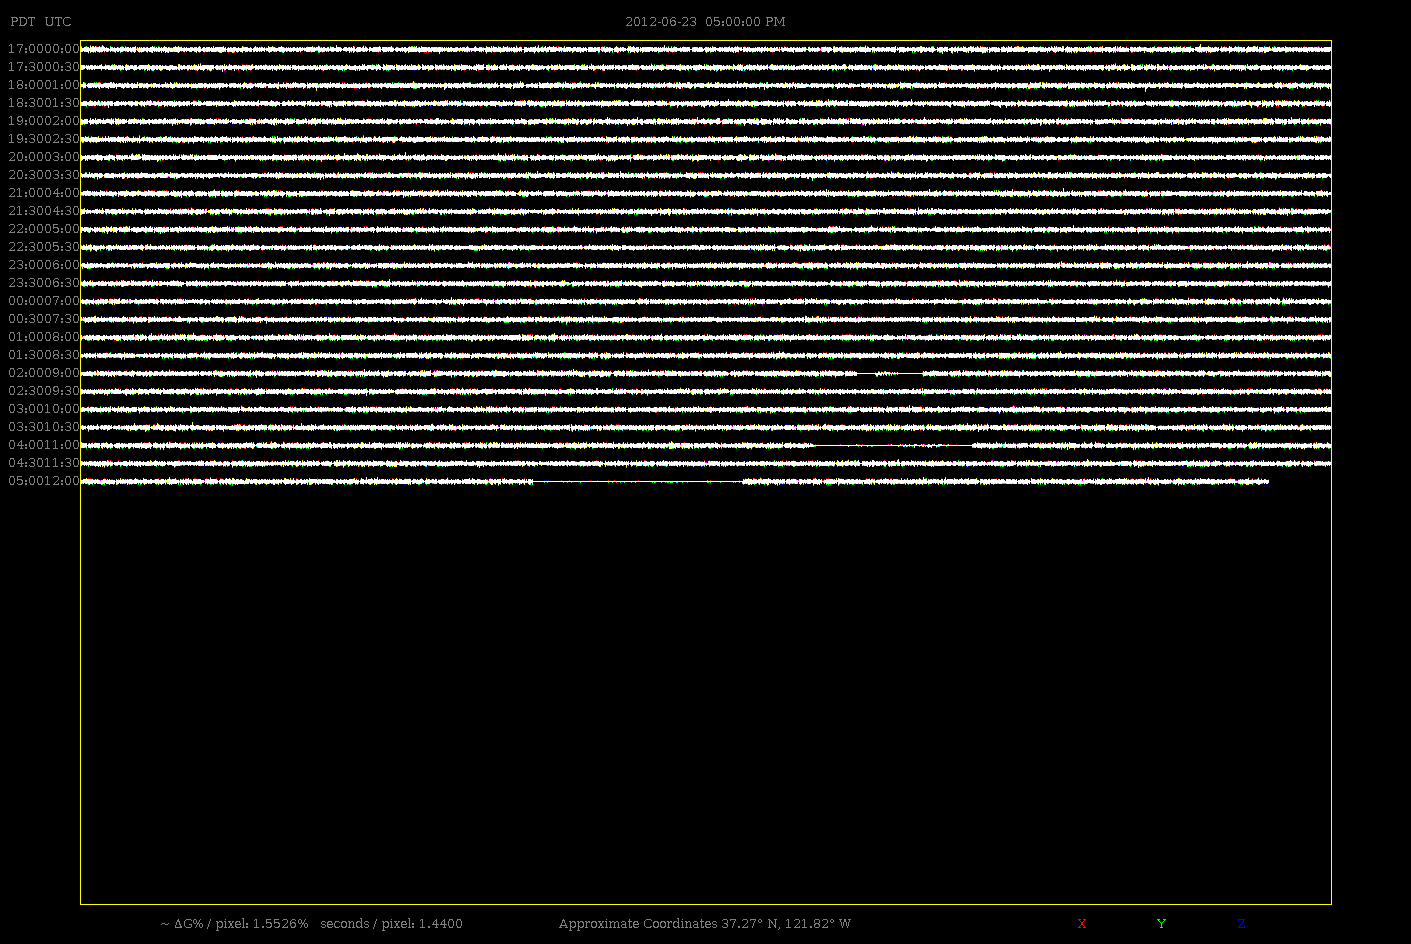Click the PDT timezone header label
Image resolution: width=1411 pixels, height=944 pixels.
22,21
